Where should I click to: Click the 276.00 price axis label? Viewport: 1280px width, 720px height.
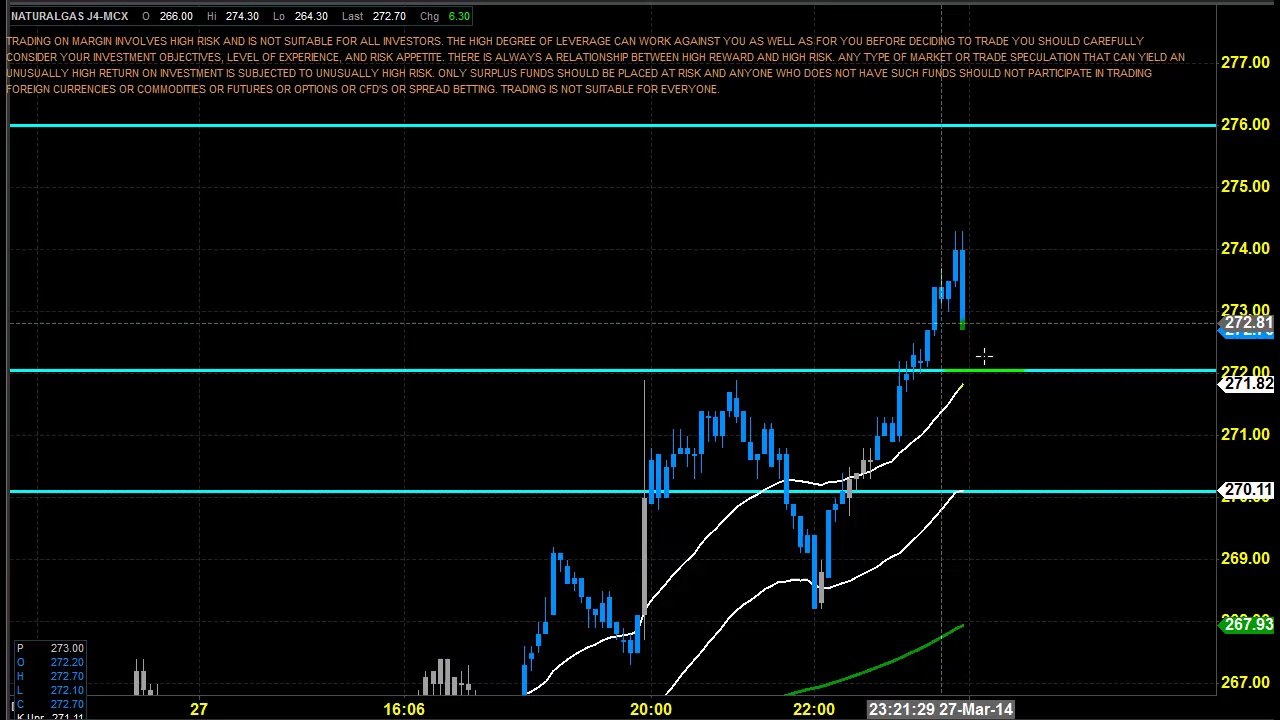pyautogui.click(x=1245, y=124)
